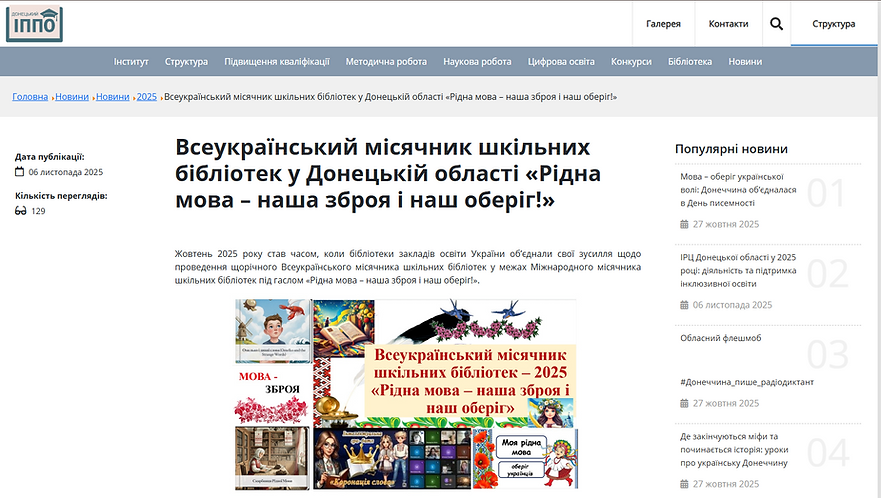881x498 pixels.
Task: Open news 'Обласний флешмоб'
Action: click(x=721, y=338)
